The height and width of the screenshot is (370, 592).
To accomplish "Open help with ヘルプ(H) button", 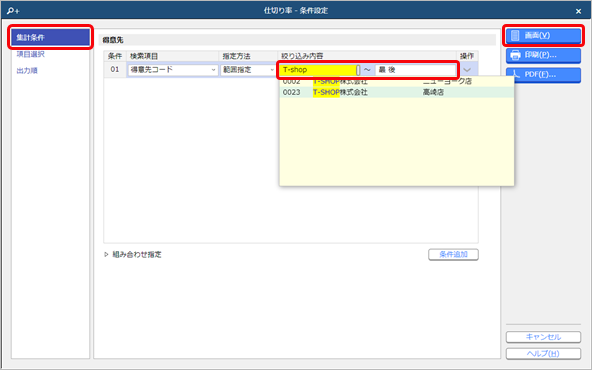I will tap(543, 353).
